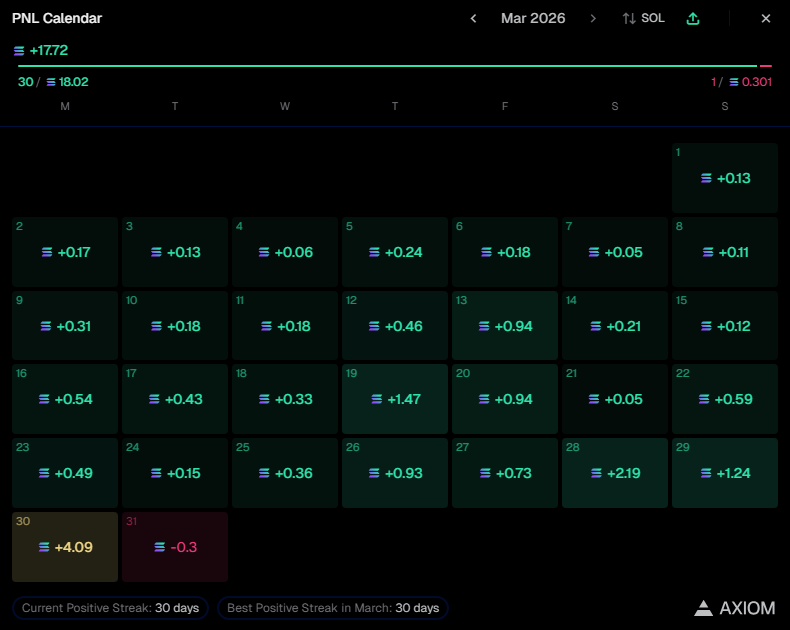Open day 24 cell showing +0.15
This screenshot has width=790, height=630.
(175, 473)
